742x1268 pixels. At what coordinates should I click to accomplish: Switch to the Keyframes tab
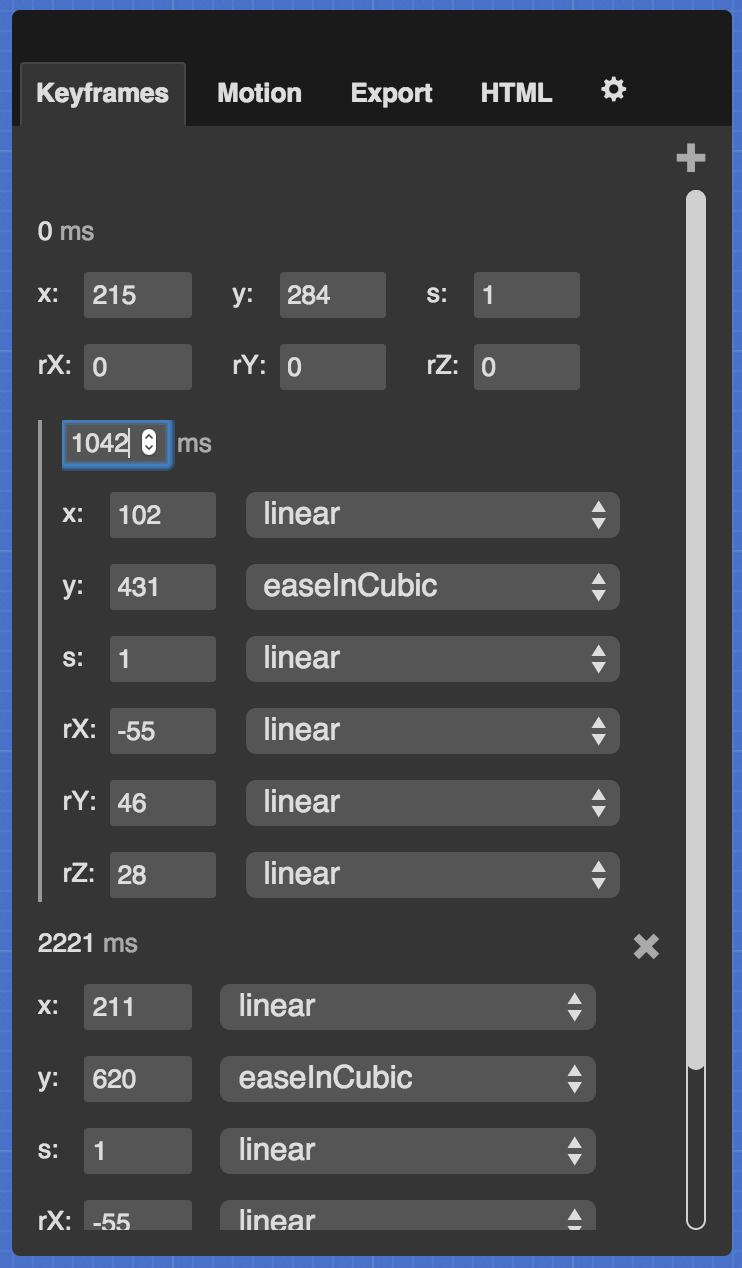(102, 94)
